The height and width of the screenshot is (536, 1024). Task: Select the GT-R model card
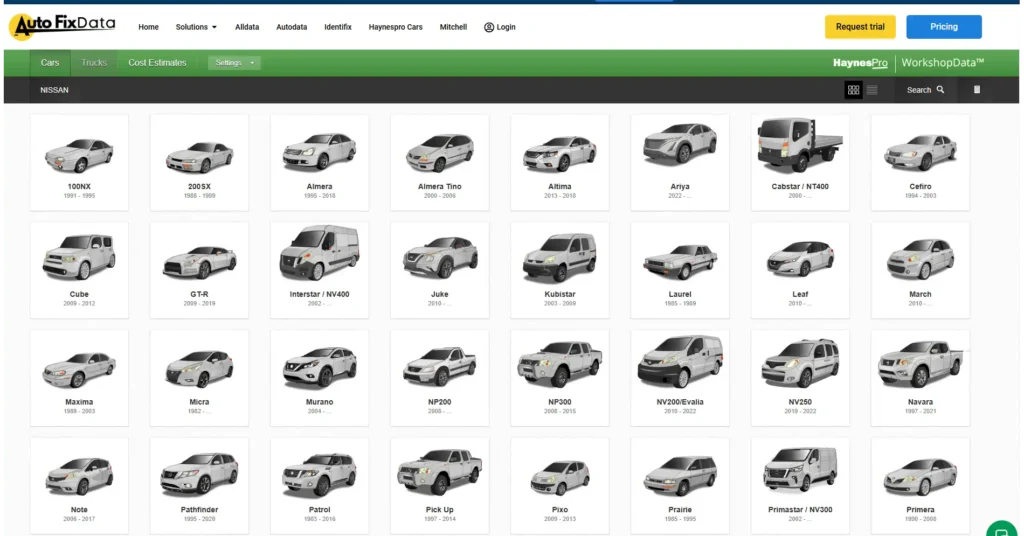[x=199, y=270]
